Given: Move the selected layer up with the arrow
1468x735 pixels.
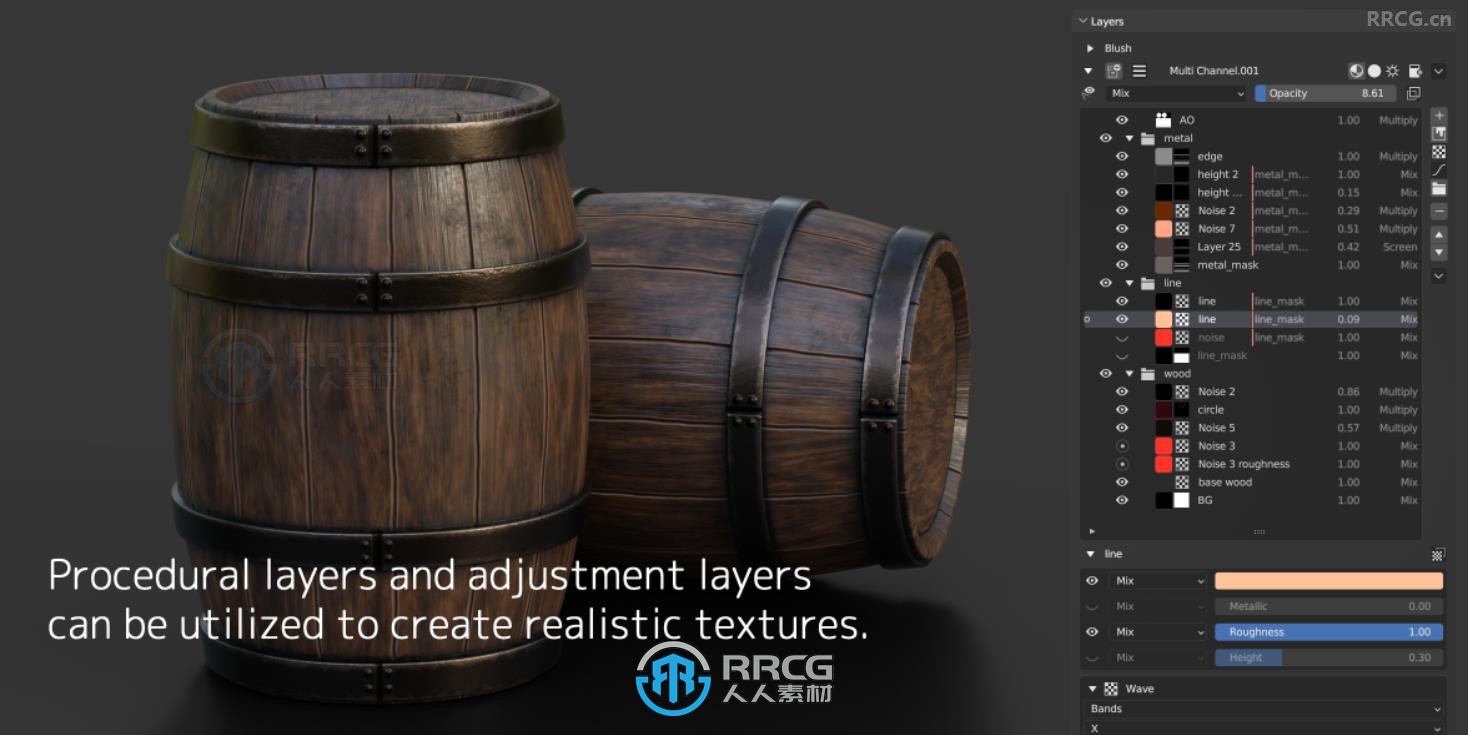Looking at the screenshot, I should click(1439, 235).
